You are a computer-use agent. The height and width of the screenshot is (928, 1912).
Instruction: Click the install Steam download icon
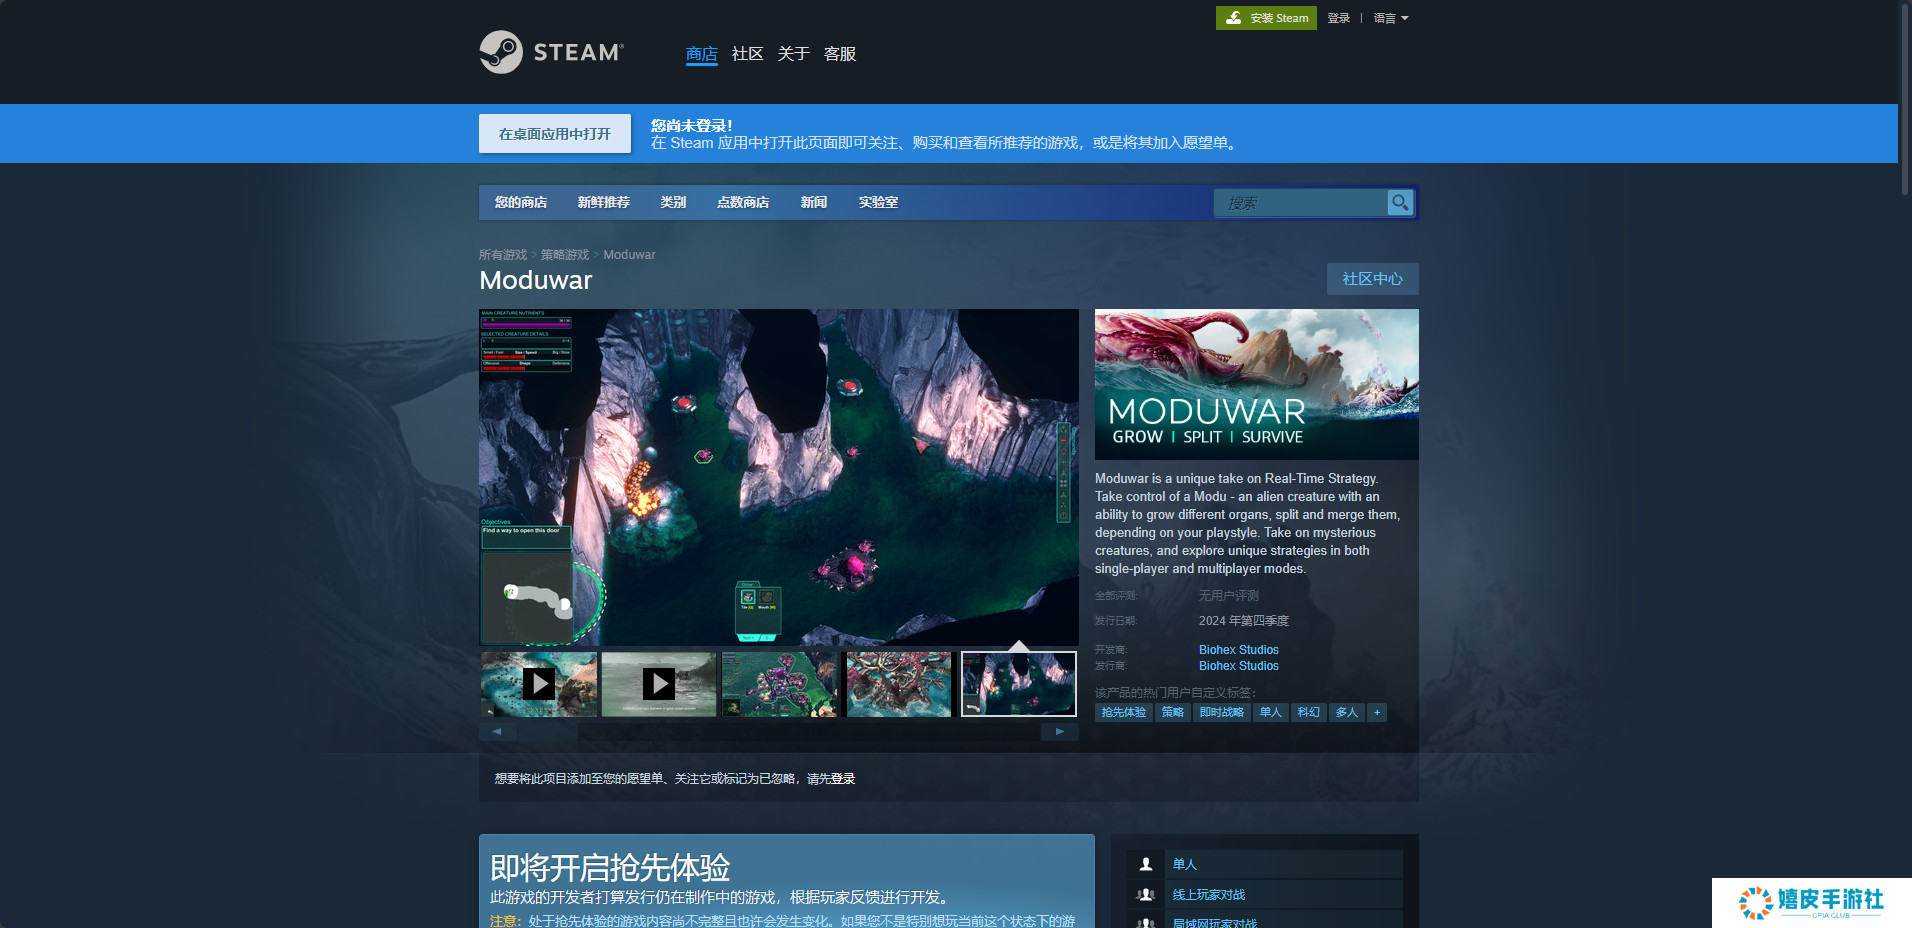[1234, 18]
